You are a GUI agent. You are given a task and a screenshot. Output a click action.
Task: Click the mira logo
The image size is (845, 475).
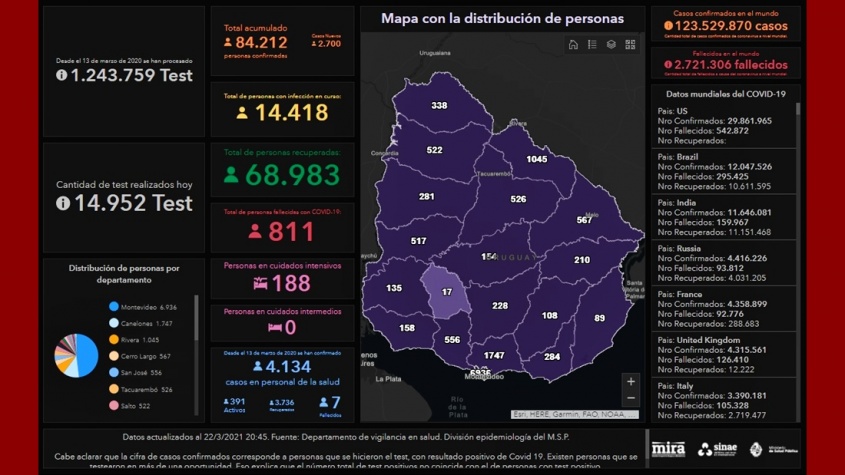tap(668, 449)
